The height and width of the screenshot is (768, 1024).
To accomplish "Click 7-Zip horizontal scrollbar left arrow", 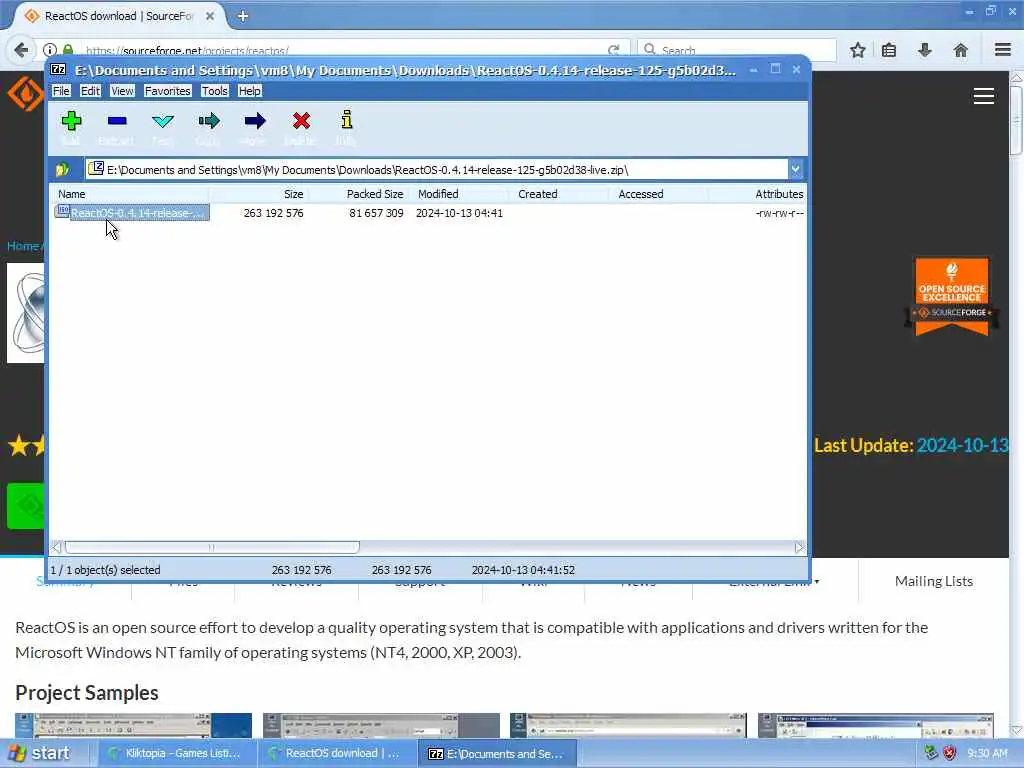I will tap(57, 547).
